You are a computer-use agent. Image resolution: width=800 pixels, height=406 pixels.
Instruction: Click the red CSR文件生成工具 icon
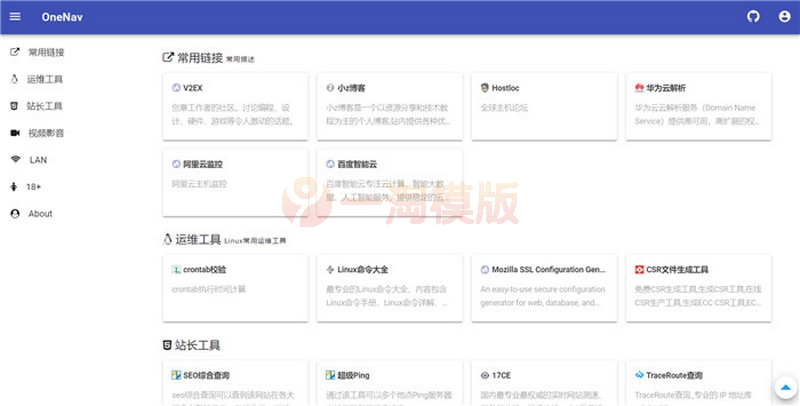click(x=639, y=269)
